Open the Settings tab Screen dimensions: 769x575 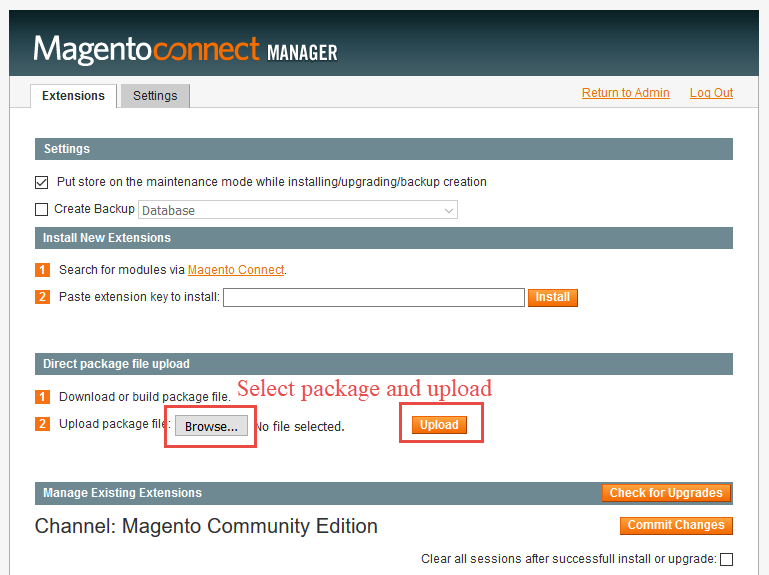coord(155,96)
